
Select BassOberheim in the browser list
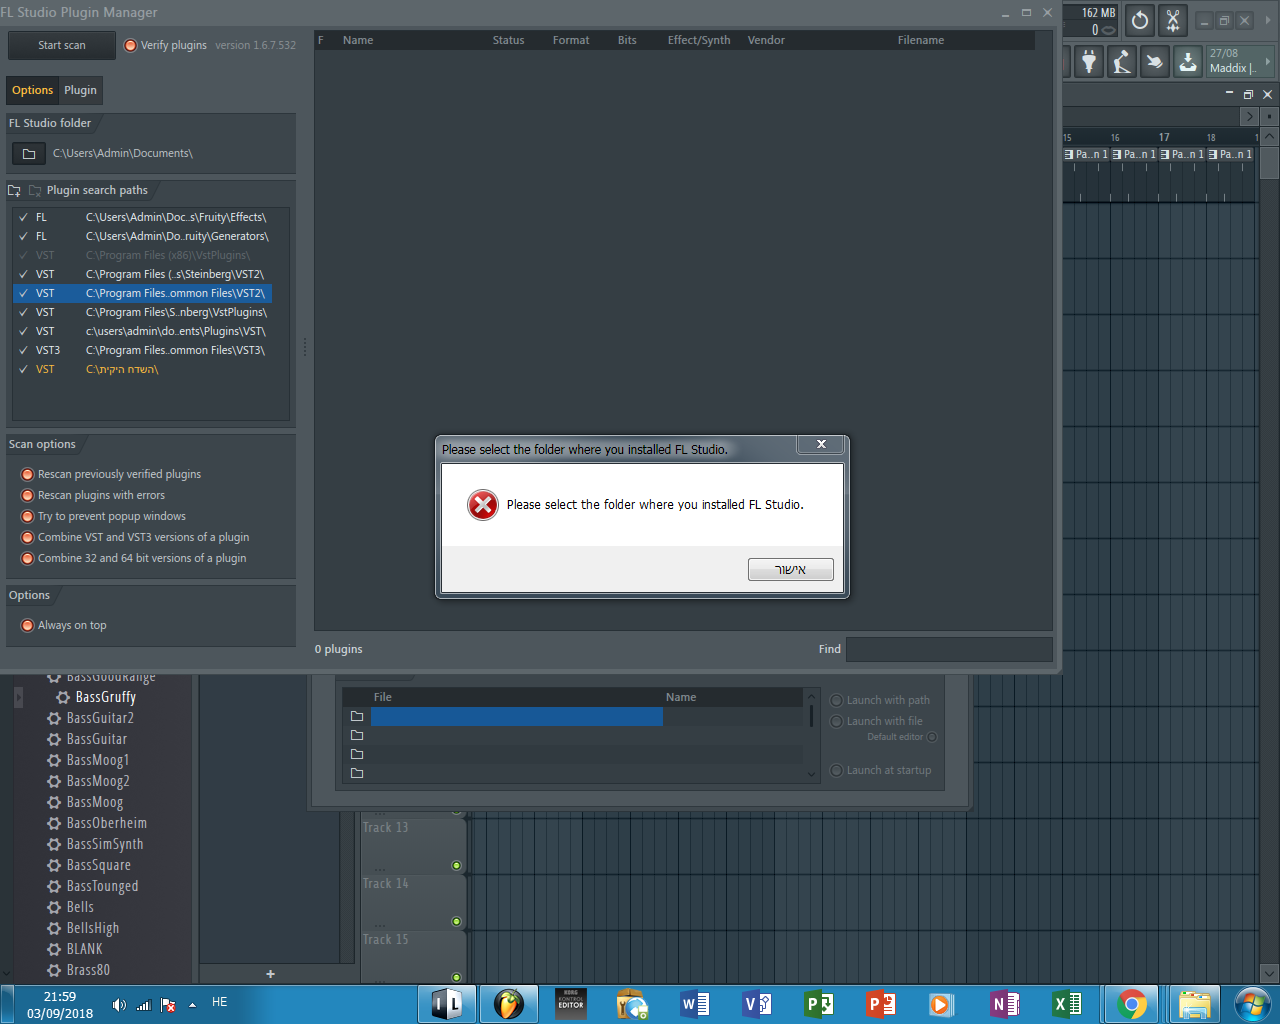point(106,823)
